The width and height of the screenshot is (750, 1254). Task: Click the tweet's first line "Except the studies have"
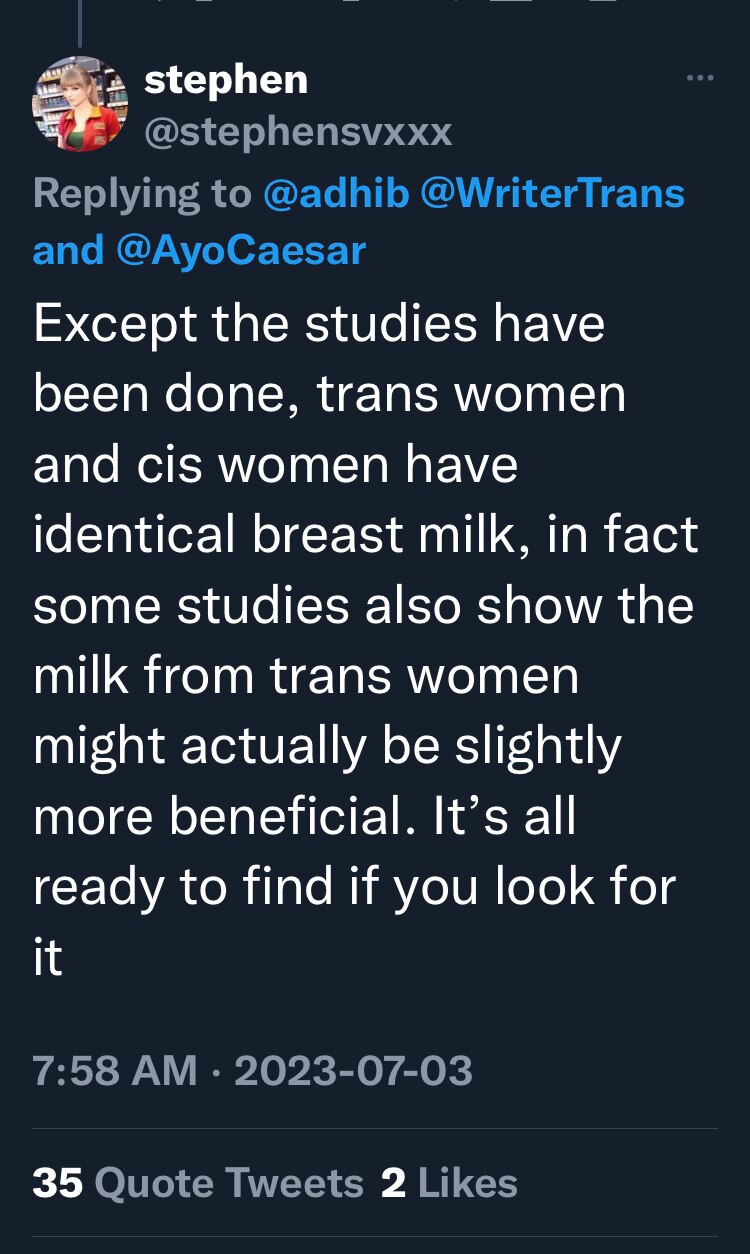(319, 325)
